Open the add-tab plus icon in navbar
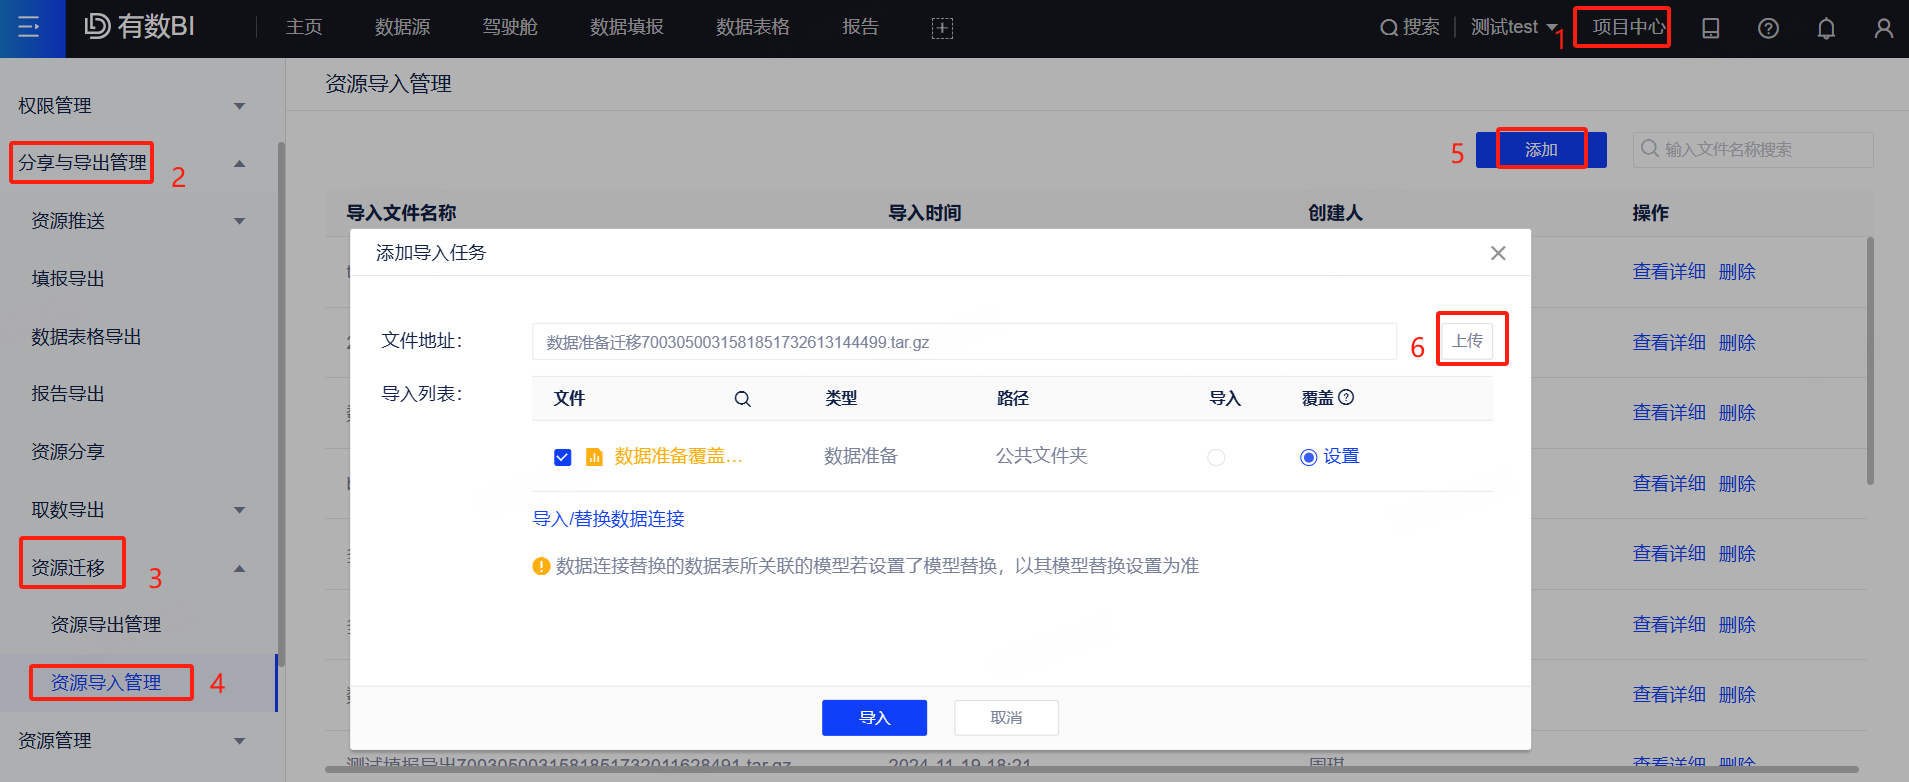Image resolution: width=1909 pixels, height=782 pixels. pos(942,28)
